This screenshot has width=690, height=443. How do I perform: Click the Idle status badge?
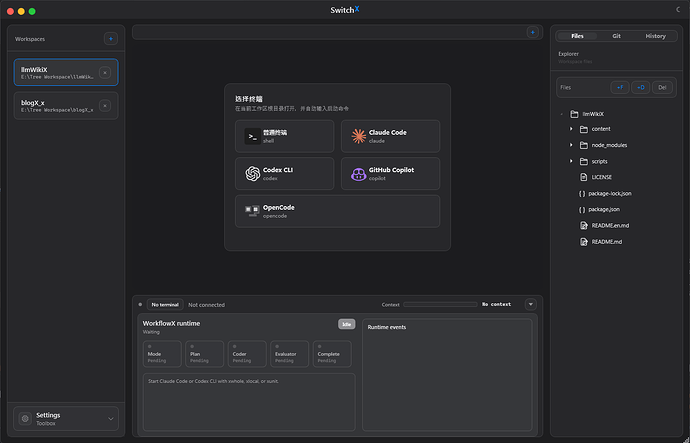click(x=346, y=324)
